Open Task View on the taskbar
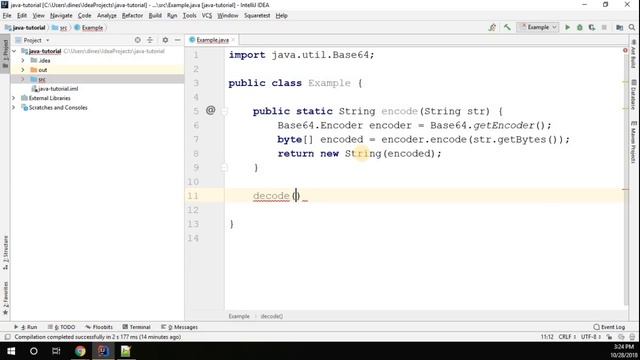The height and width of the screenshot is (360, 640). pyautogui.click(x=56, y=351)
